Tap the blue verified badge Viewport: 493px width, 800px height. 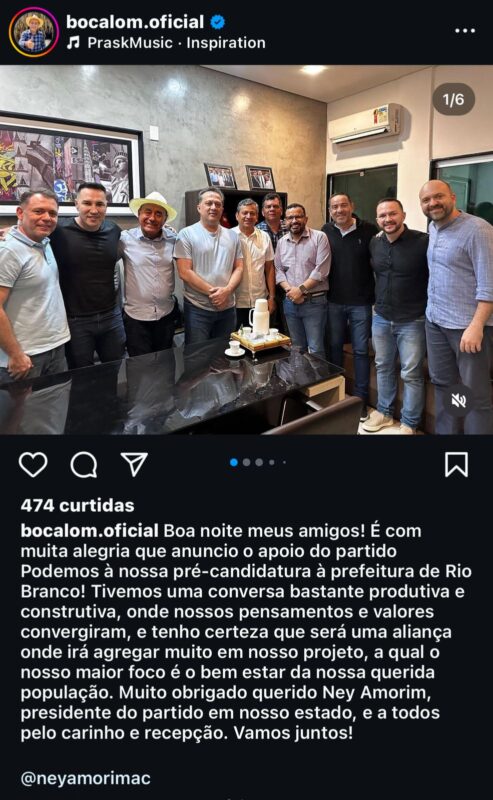(218, 22)
